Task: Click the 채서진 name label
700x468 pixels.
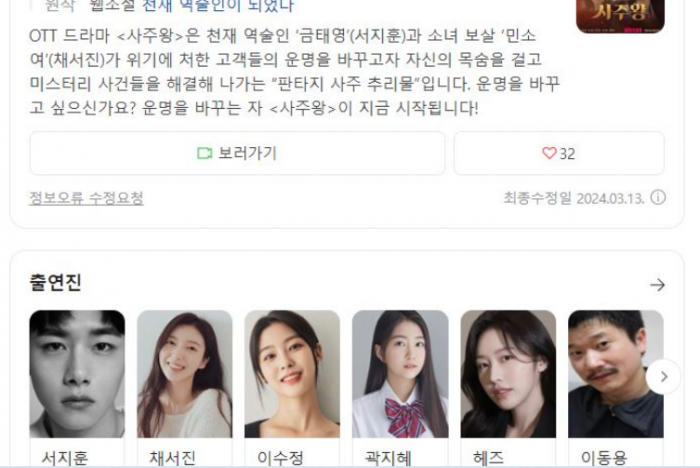Action: (x=172, y=458)
